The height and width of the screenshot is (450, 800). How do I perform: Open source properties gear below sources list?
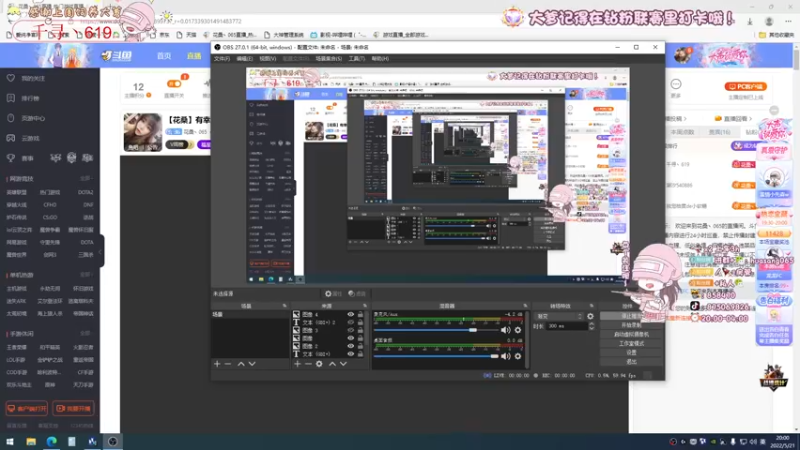click(319, 364)
